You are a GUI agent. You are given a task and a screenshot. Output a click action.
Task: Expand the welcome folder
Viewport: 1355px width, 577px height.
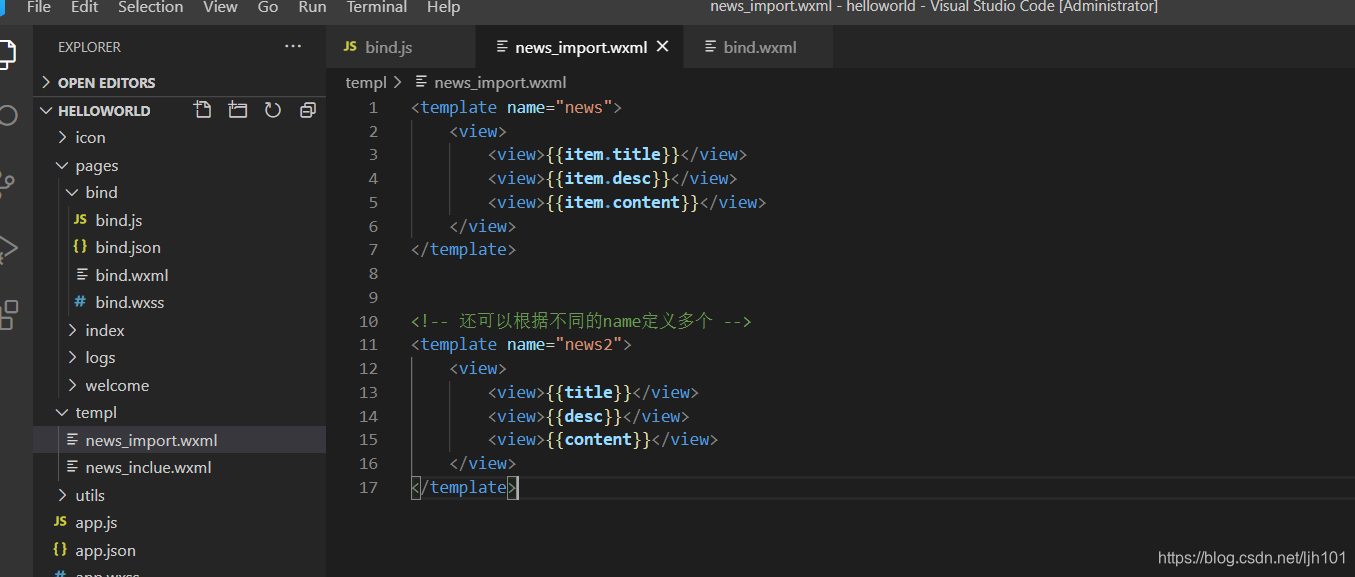pyautogui.click(x=73, y=385)
